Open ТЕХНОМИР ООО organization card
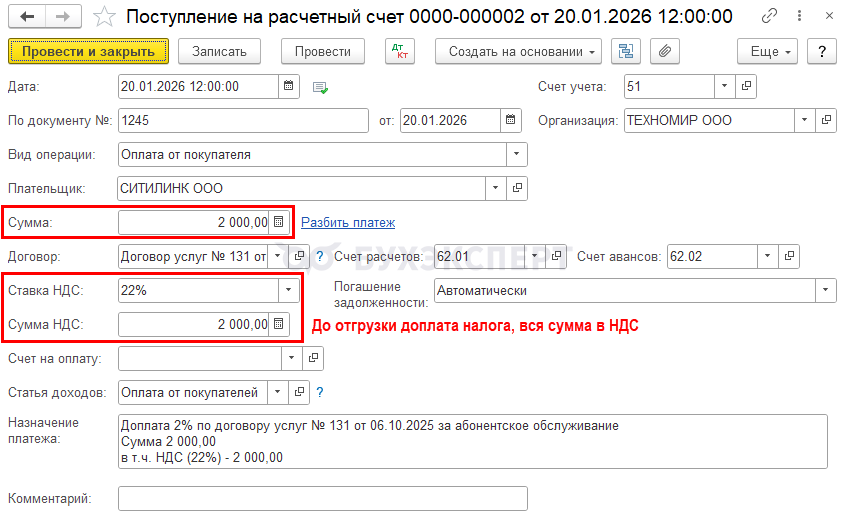The width and height of the screenshot is (848, 517). [826, 120]
